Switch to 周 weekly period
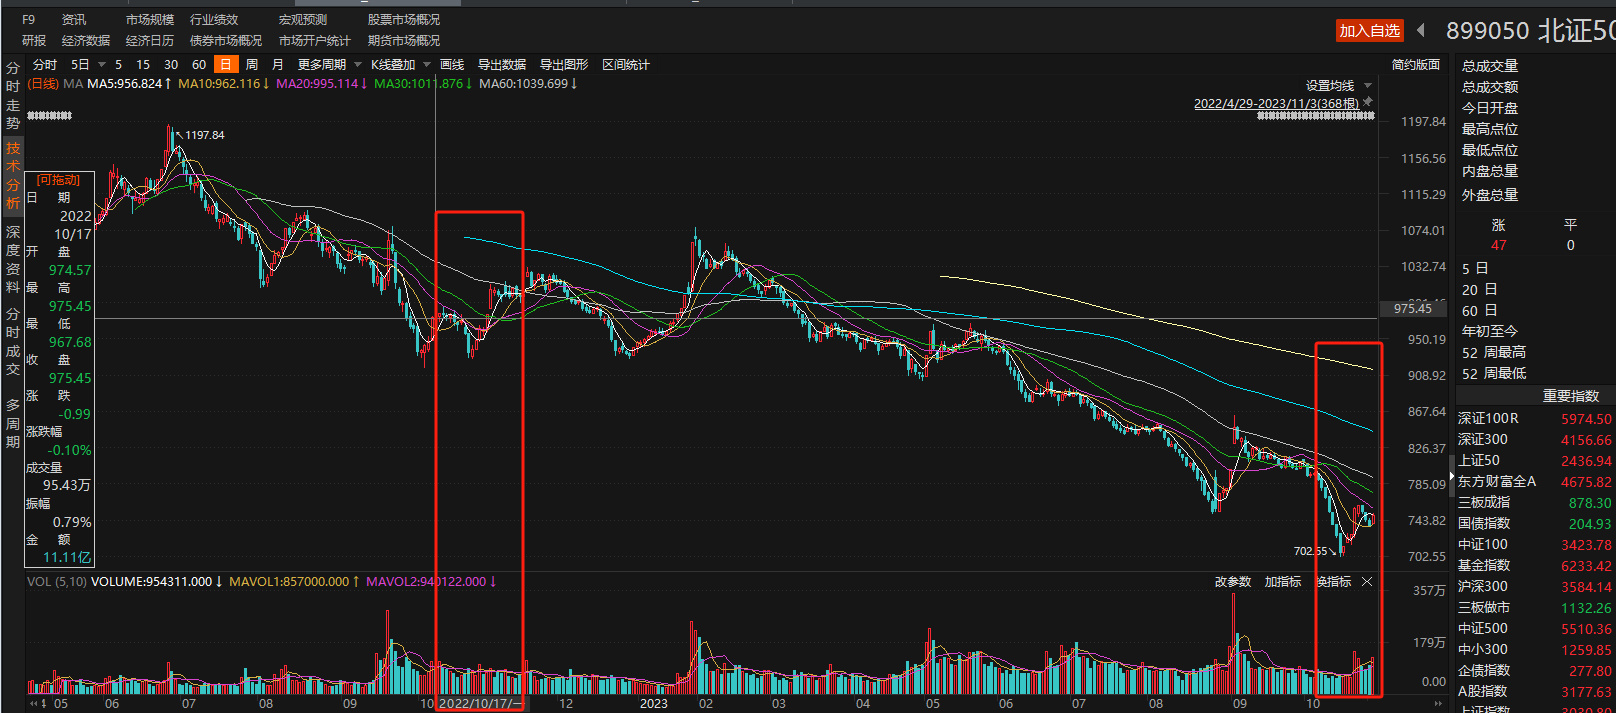1616x713 pixels. 252,64
